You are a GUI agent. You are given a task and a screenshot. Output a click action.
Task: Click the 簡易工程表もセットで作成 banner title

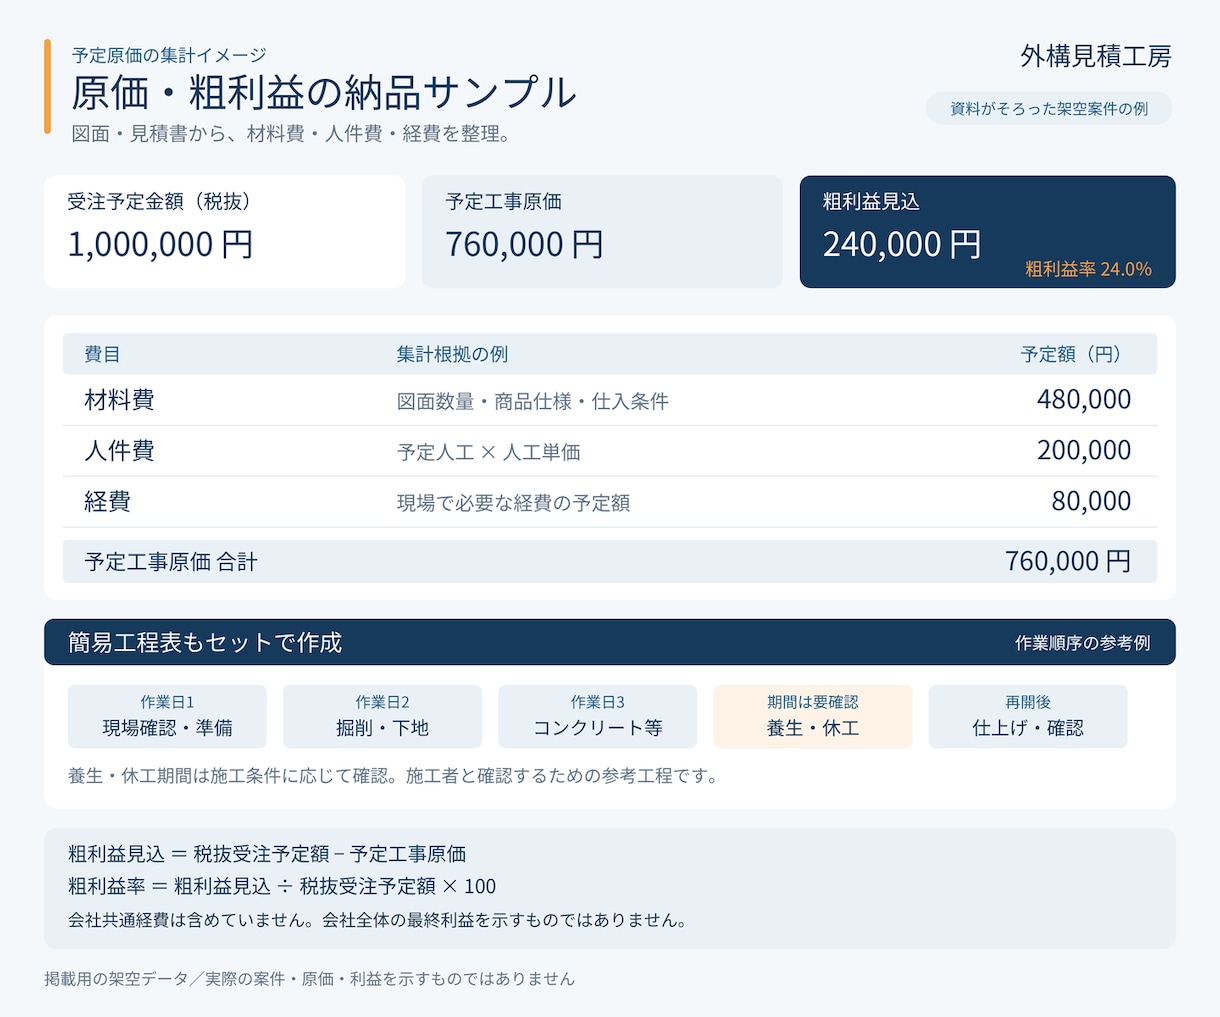205,642
